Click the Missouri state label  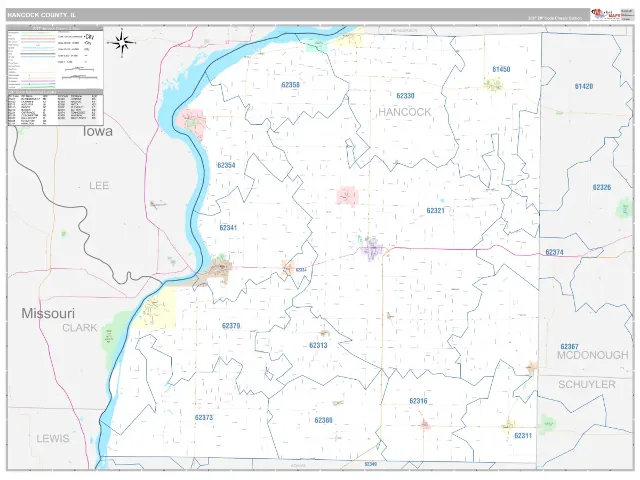pos(48,313)
